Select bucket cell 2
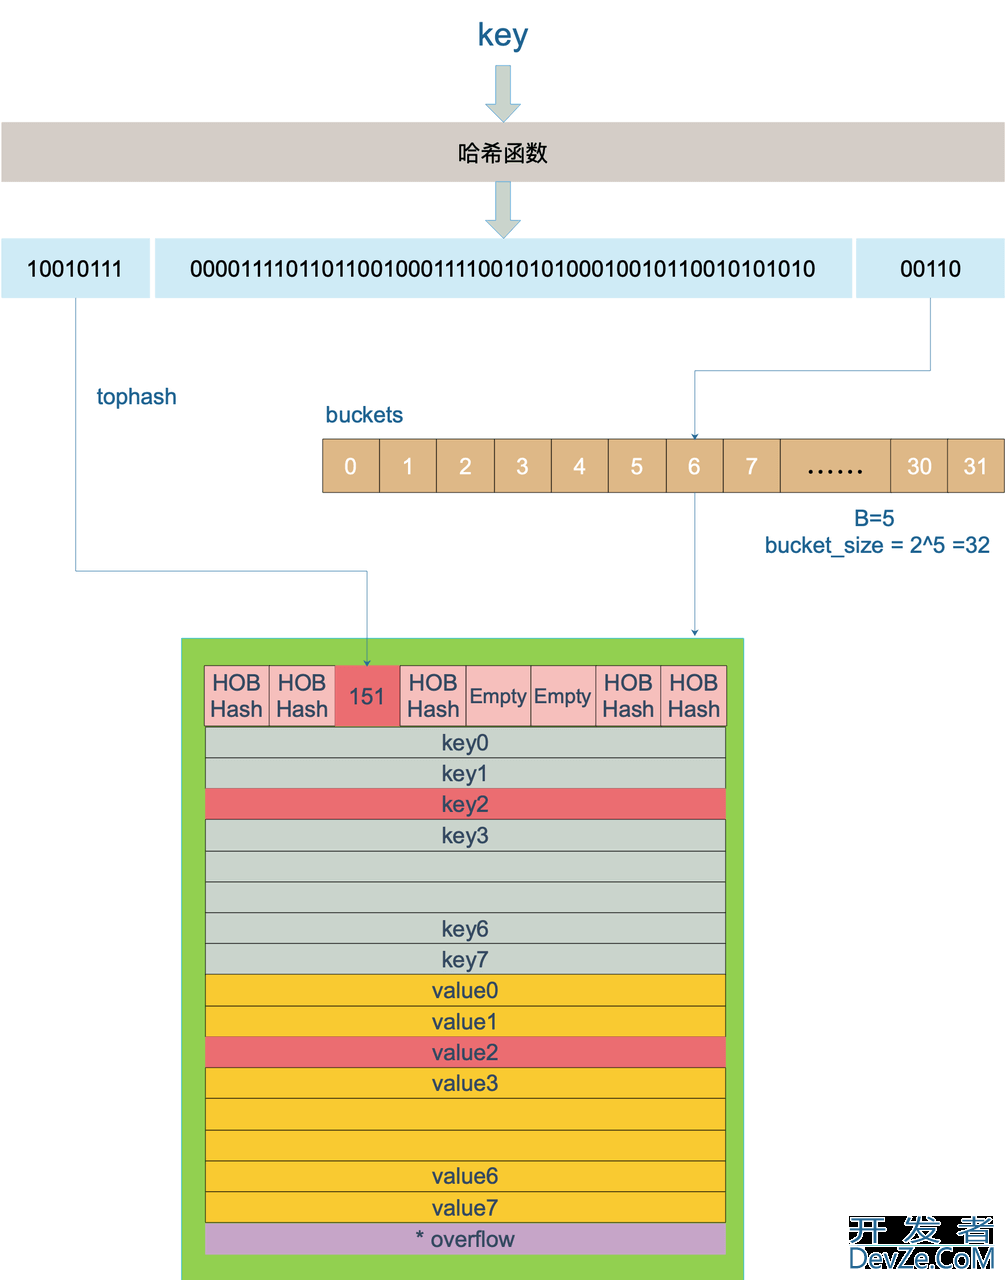Viewport: 1005px width, 1280px height. point(465,466)
